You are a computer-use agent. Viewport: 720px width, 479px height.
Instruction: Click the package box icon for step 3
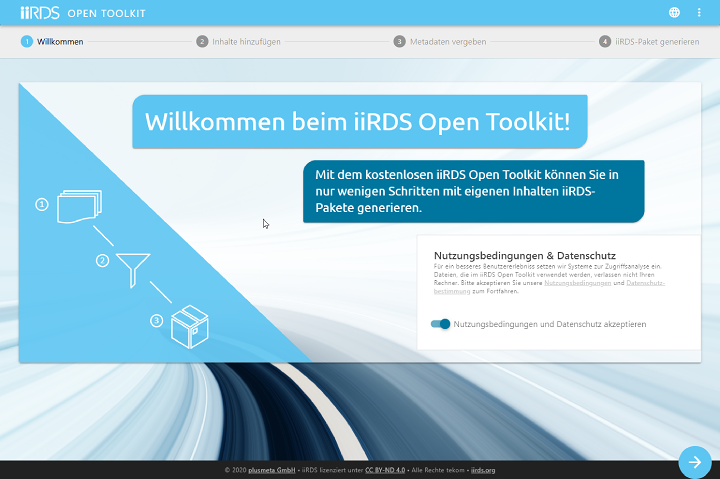190,327
